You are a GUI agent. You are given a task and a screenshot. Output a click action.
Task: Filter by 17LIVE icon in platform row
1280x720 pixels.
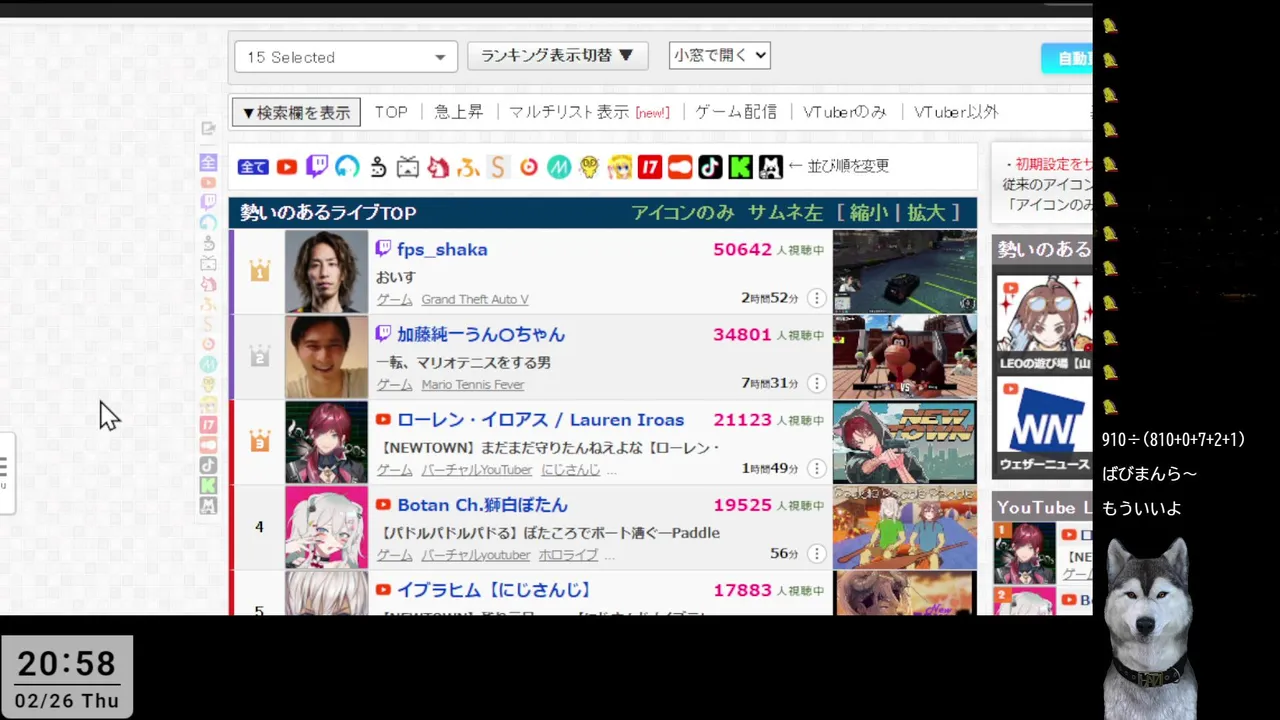click(650, 167)
